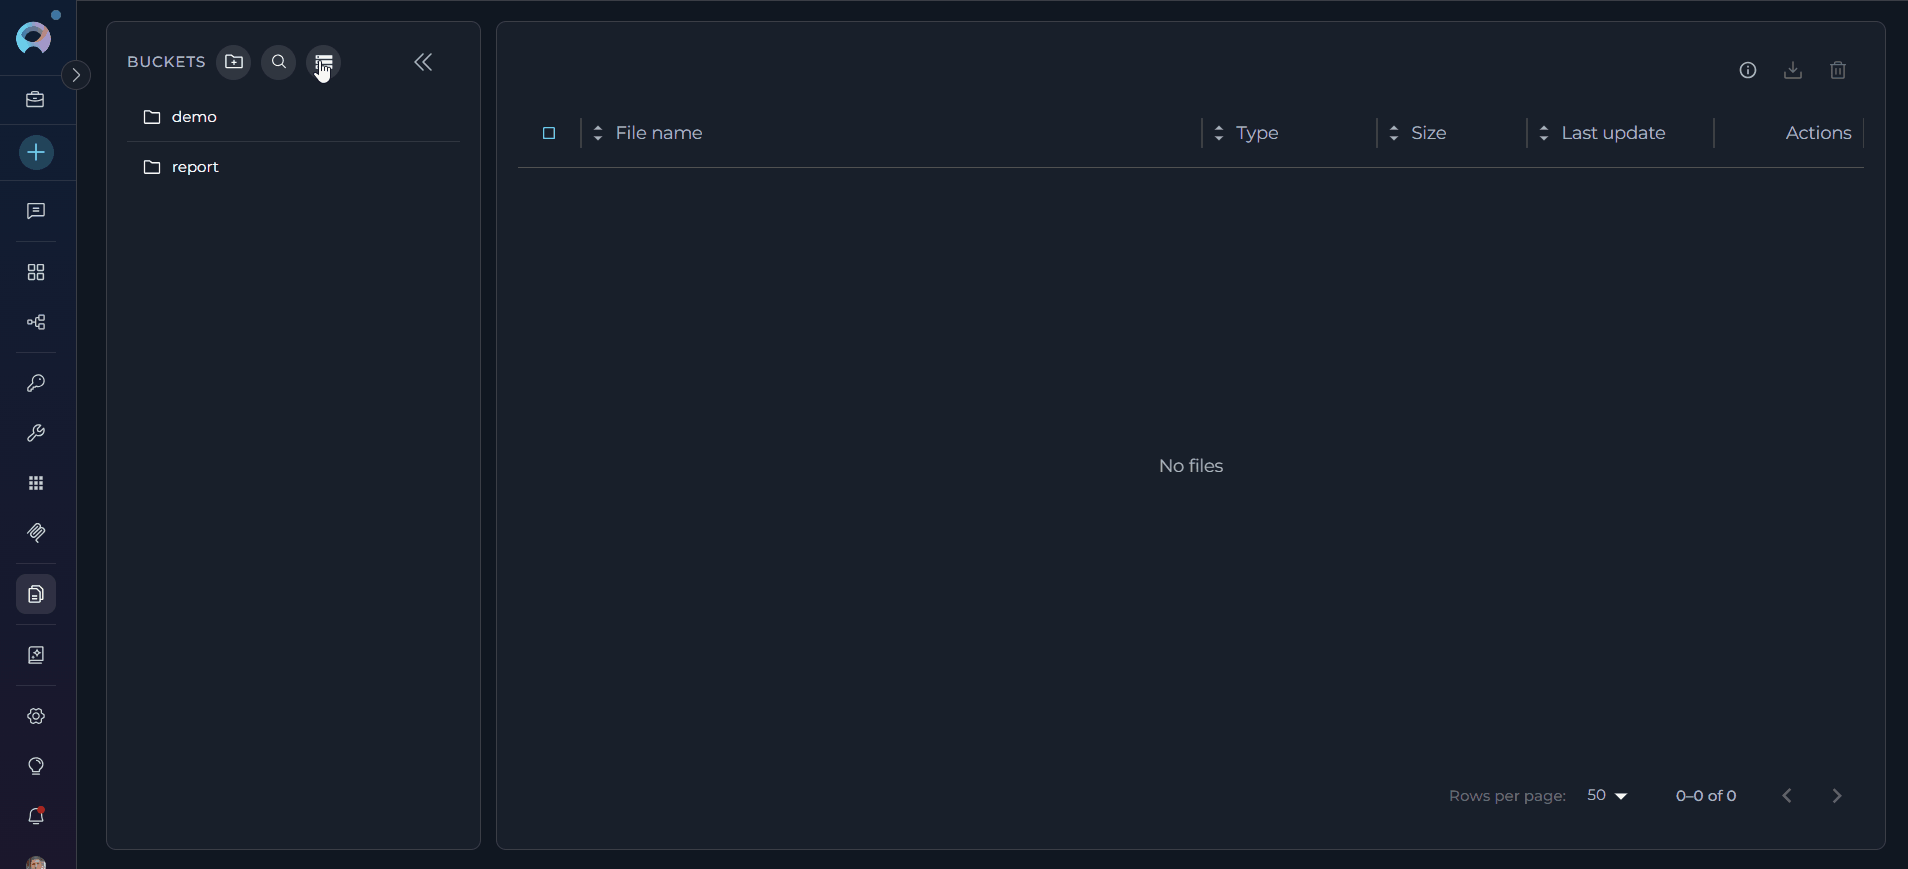
Task: Open the bucket search icon
Action: click(x=279, y=62)
